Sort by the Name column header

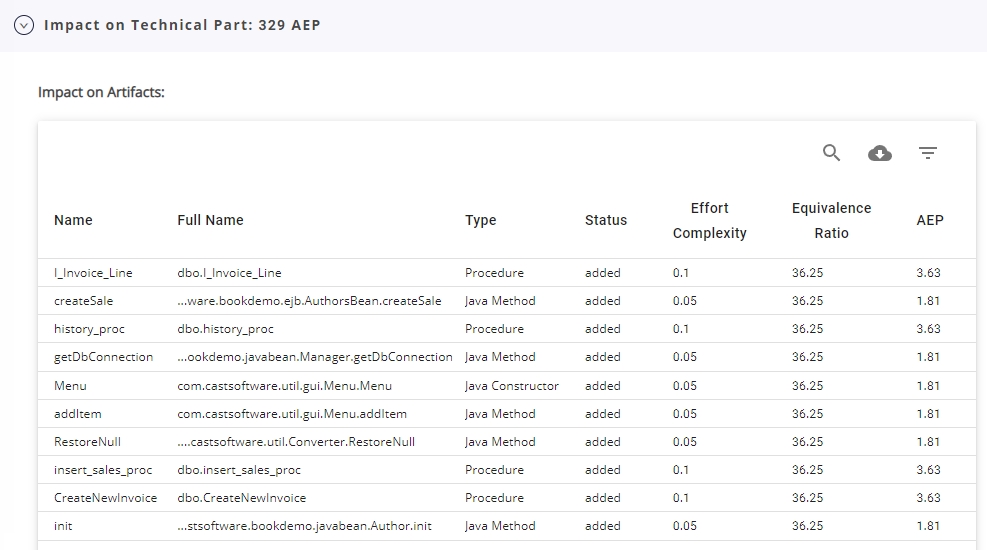click(72, 220)
